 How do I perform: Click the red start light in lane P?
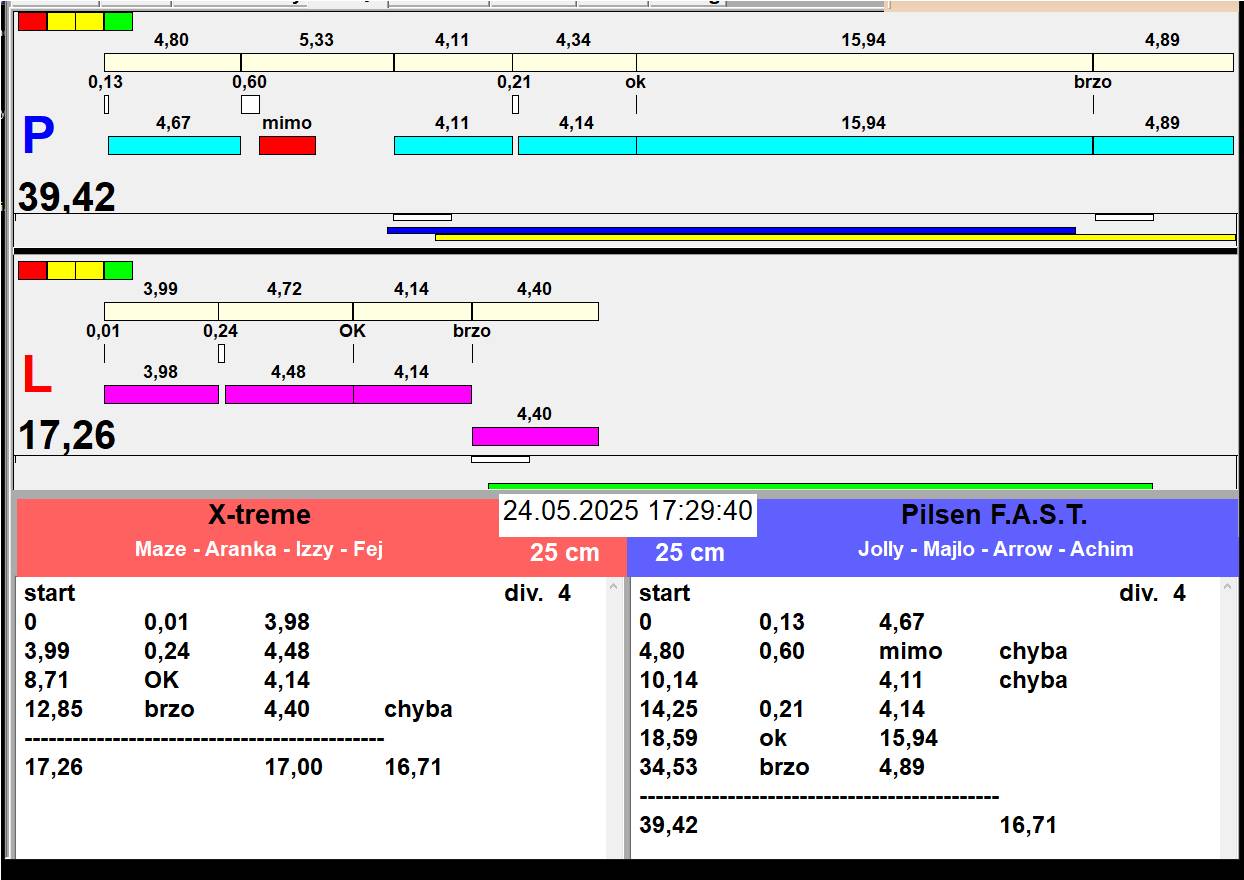[32, 21]
